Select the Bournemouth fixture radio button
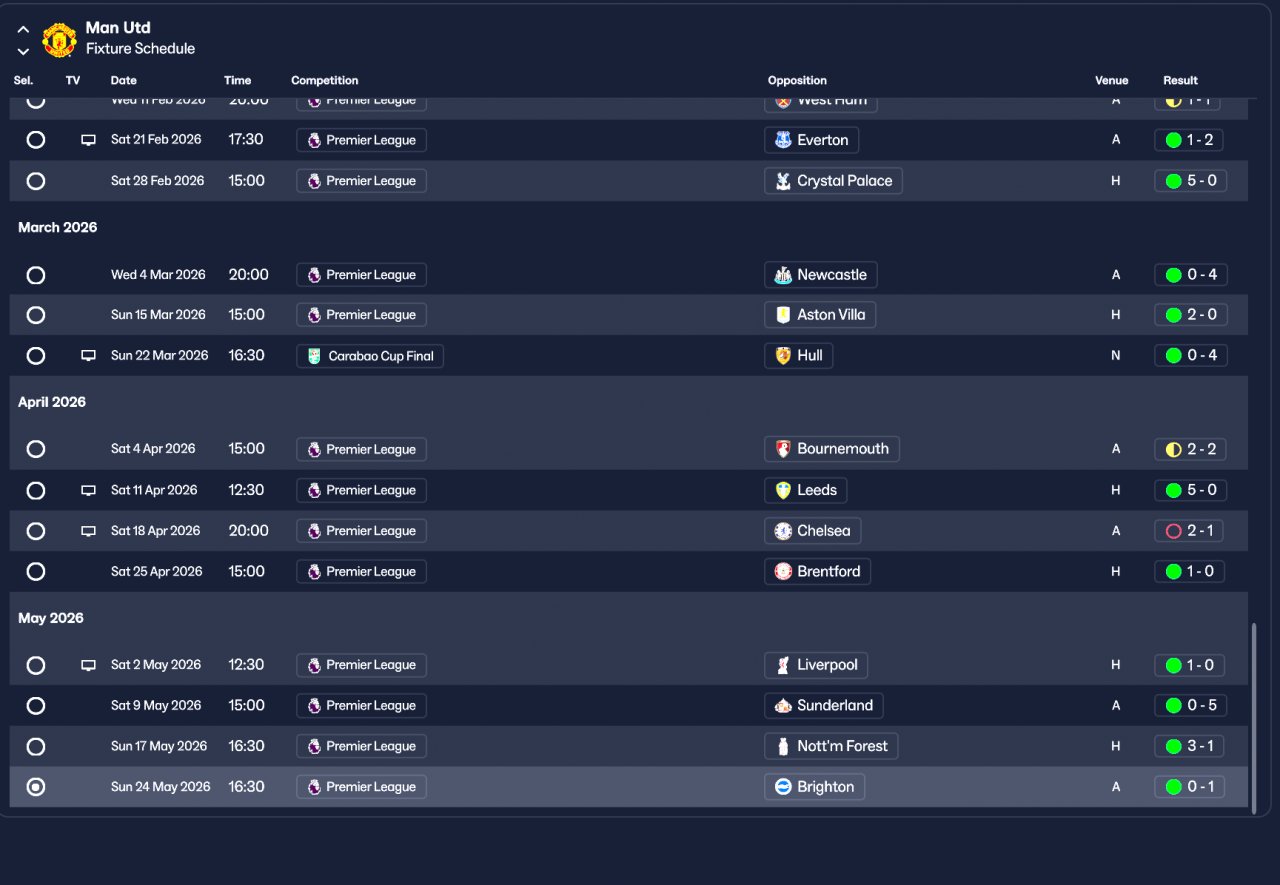 coord(36,449)
